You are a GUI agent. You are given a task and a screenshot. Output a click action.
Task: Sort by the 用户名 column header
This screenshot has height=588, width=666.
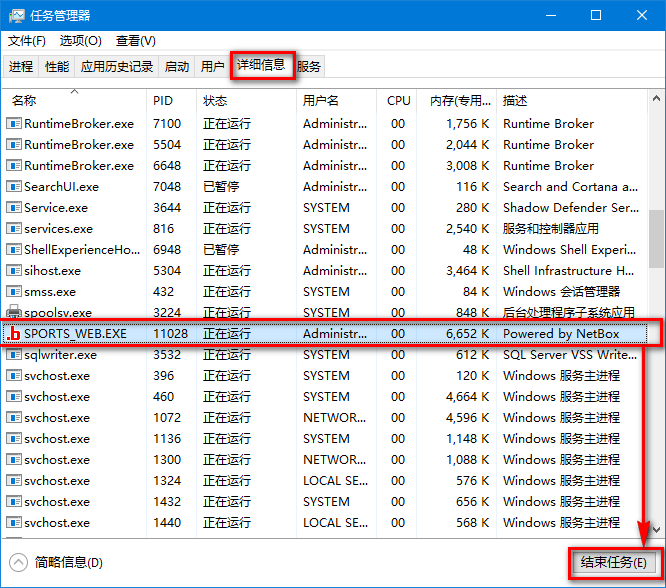point(336,101)
